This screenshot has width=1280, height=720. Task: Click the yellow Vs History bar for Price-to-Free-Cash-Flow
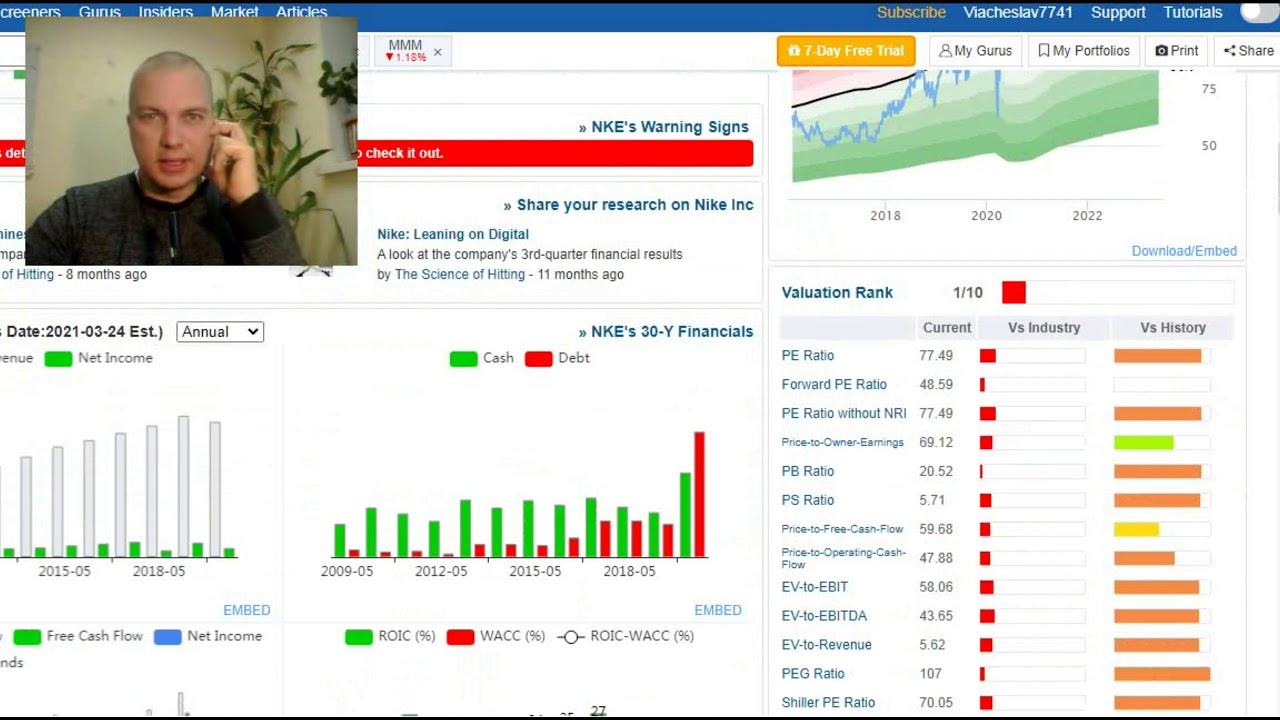pyautogui.click(x=1137, y=530)
